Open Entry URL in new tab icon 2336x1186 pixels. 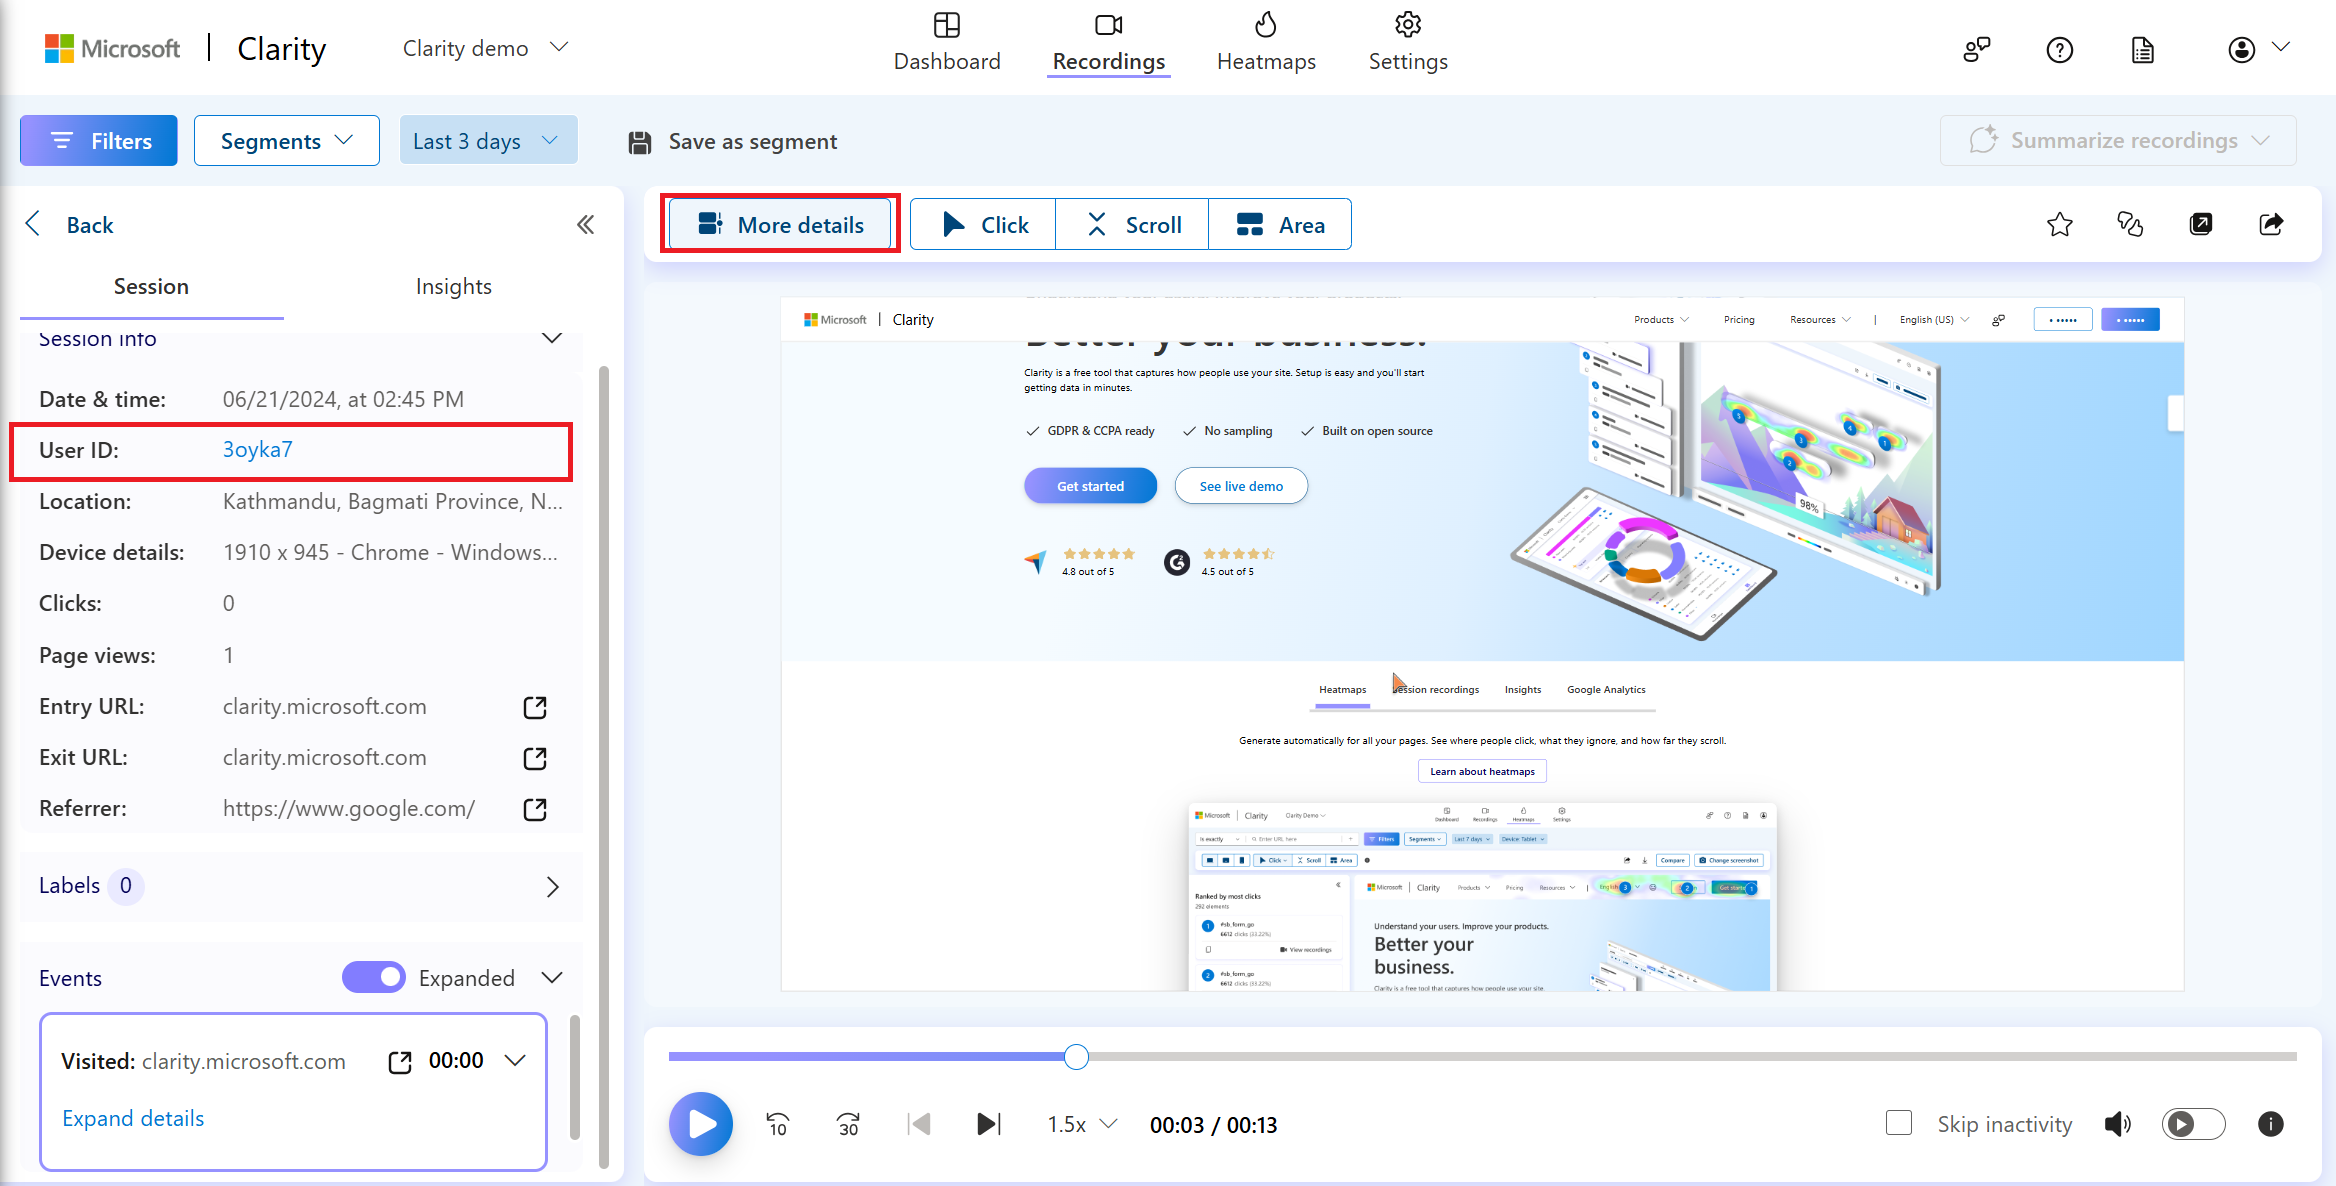[535, 707]
